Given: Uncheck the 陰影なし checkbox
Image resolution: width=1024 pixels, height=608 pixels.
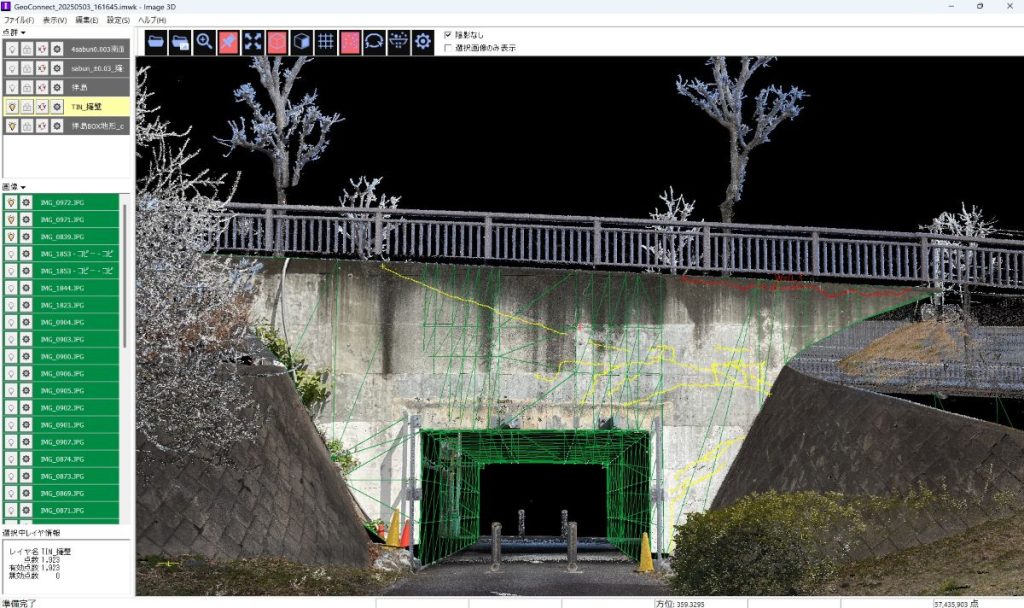Looking at the screenshot, I should (x=448, y=34).
